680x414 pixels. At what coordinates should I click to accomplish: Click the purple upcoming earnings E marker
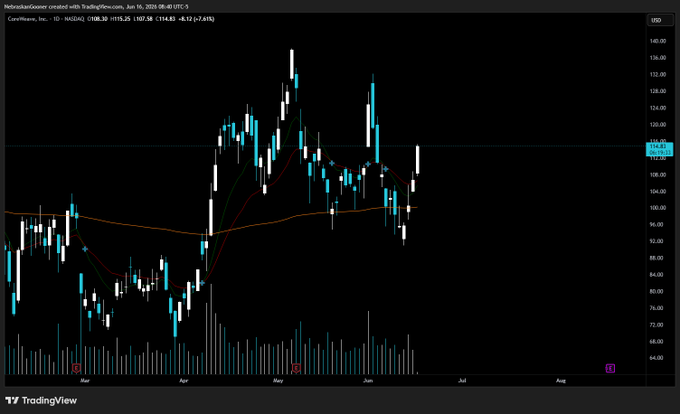(x=610, y=368)
